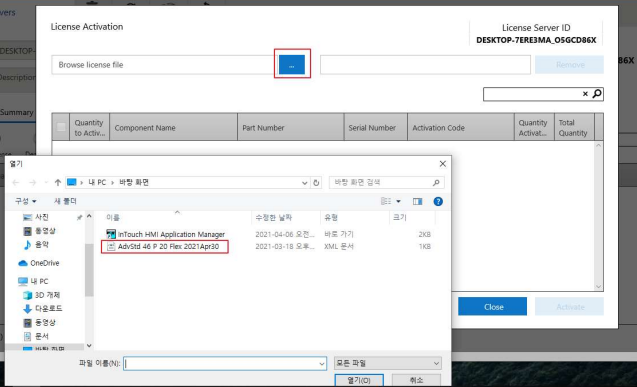Image resolution: width=637 pixels, height=387 pixels.
Task: Close the 열기 file dialog with X
Action: [443, 164]
